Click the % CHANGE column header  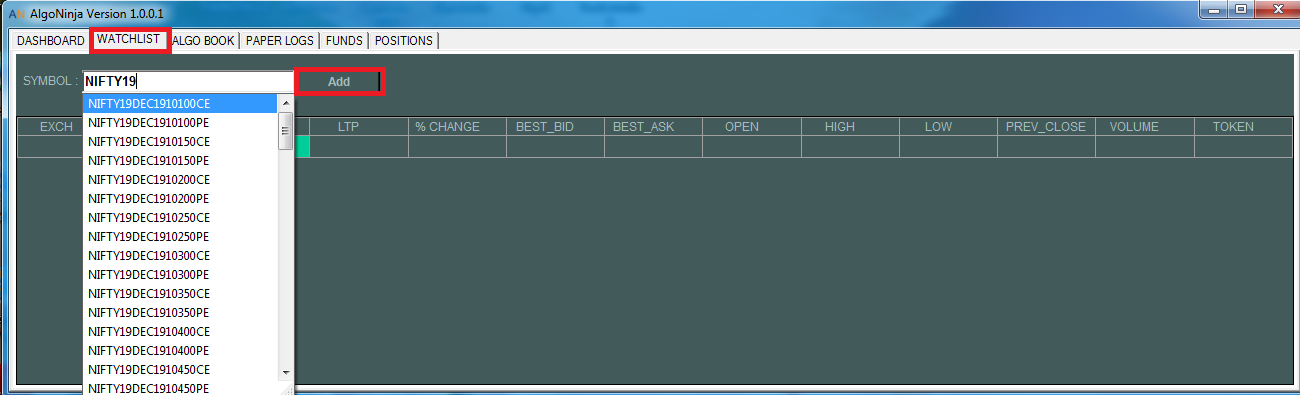(448, 127)
